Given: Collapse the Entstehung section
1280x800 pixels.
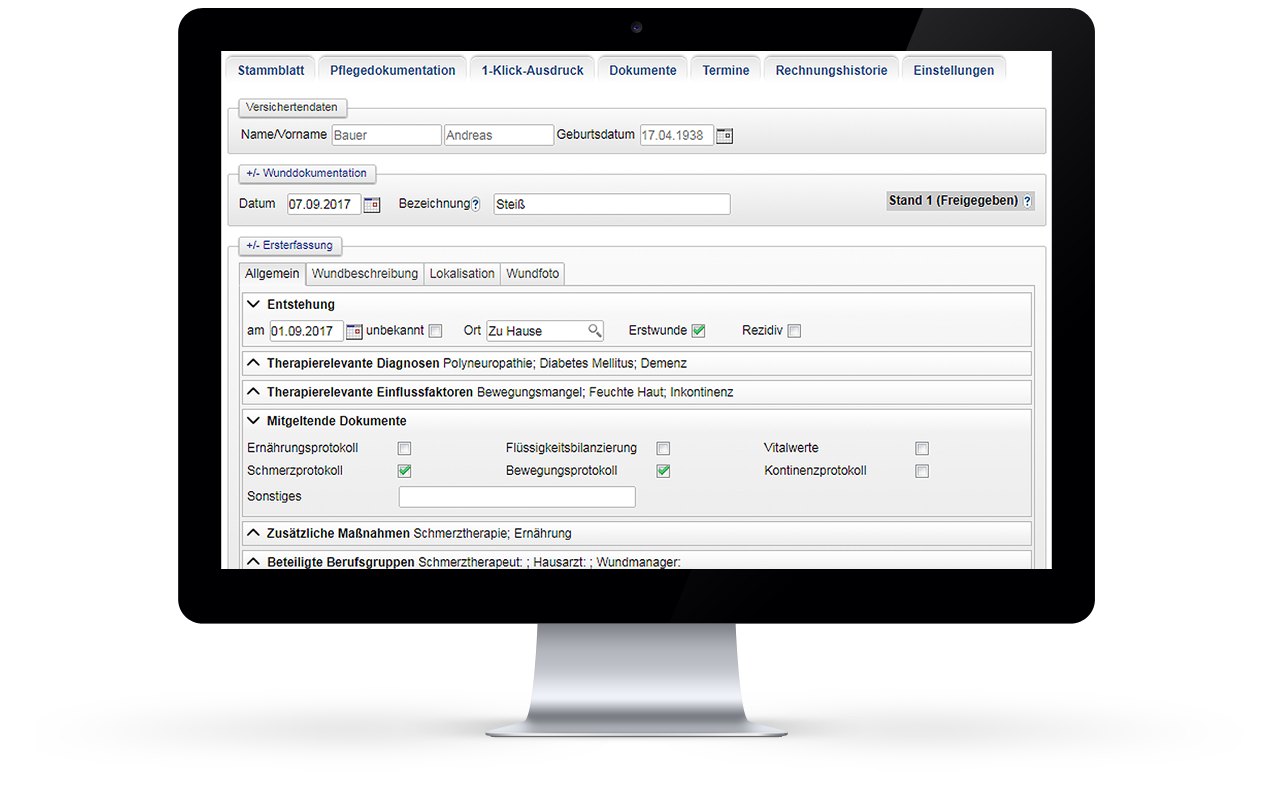Looking at the screenshot, I should (x=253, y=303).
